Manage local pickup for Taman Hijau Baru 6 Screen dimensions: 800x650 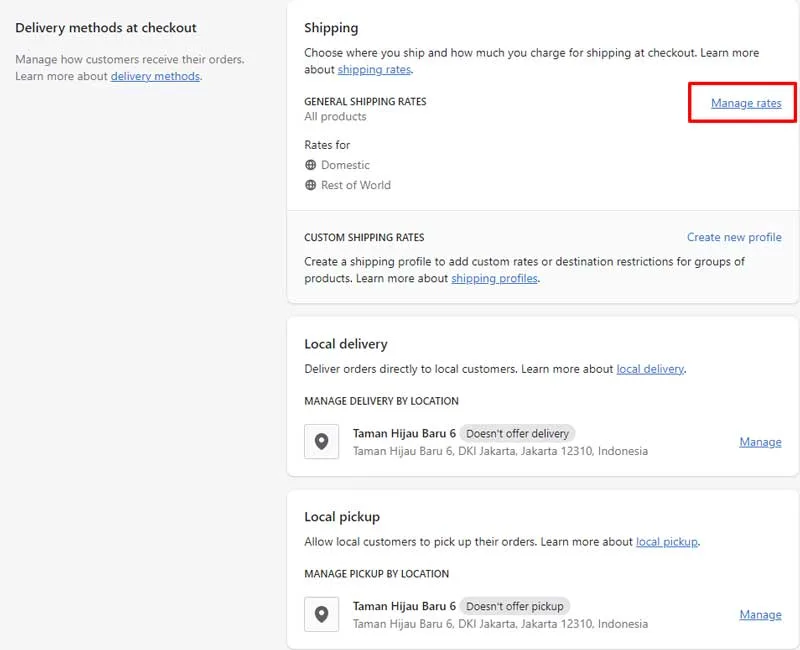(760, 614)
